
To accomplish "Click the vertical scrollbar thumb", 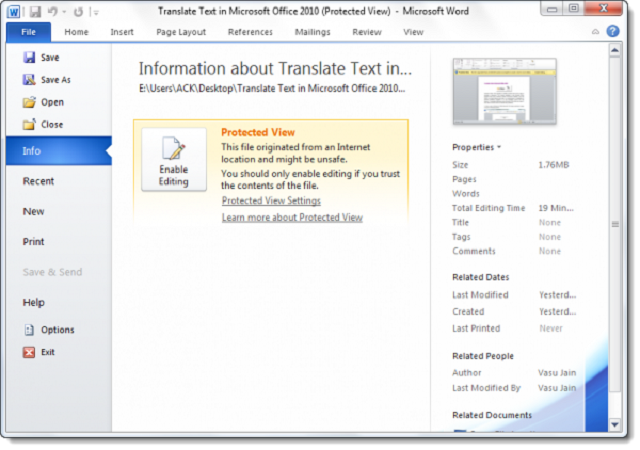I will pyautogui.click(x=615, y=224).
